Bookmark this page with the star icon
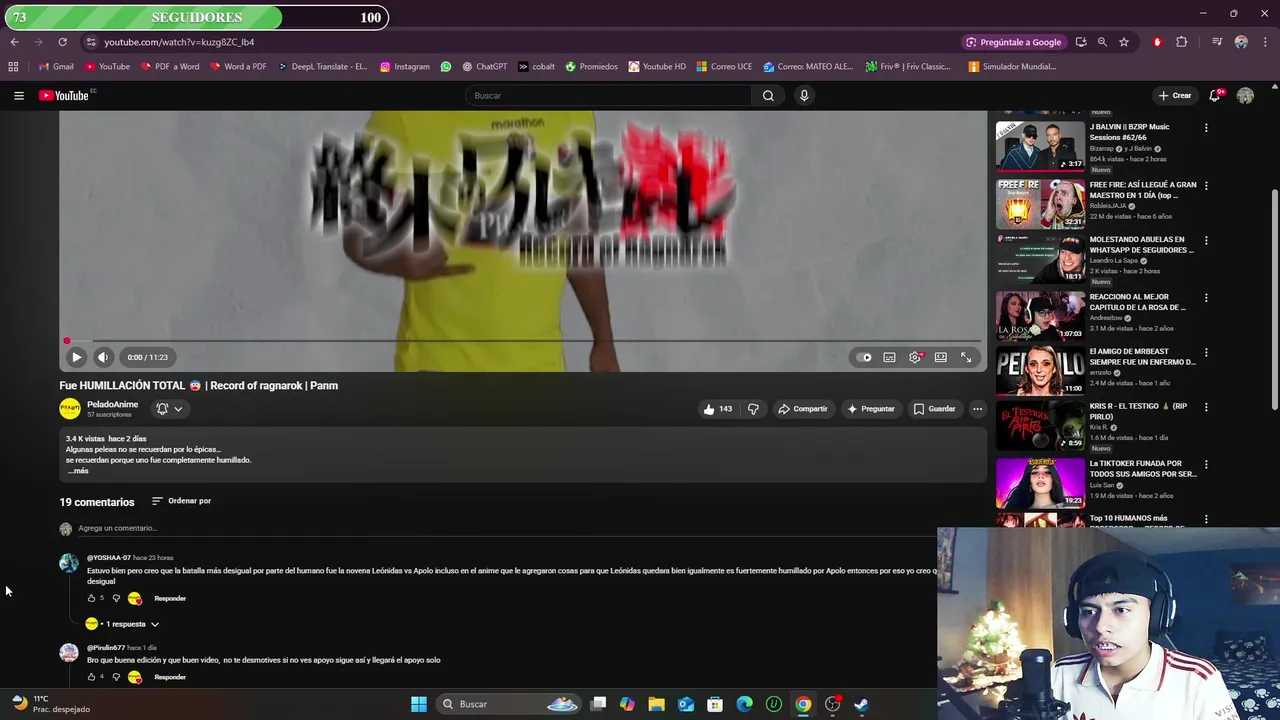Screen dimensions: 1280x720 pyautogui.click(x=1124, y=42)
